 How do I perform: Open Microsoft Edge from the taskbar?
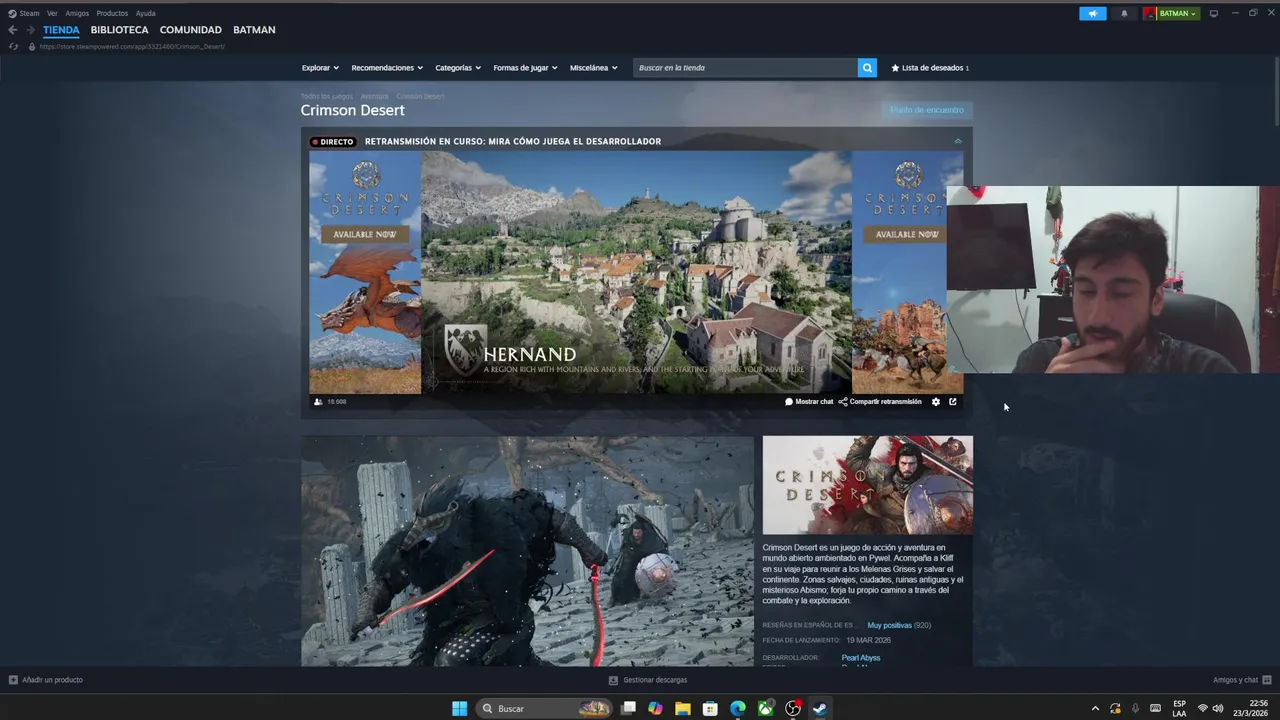tap(738, 708)
